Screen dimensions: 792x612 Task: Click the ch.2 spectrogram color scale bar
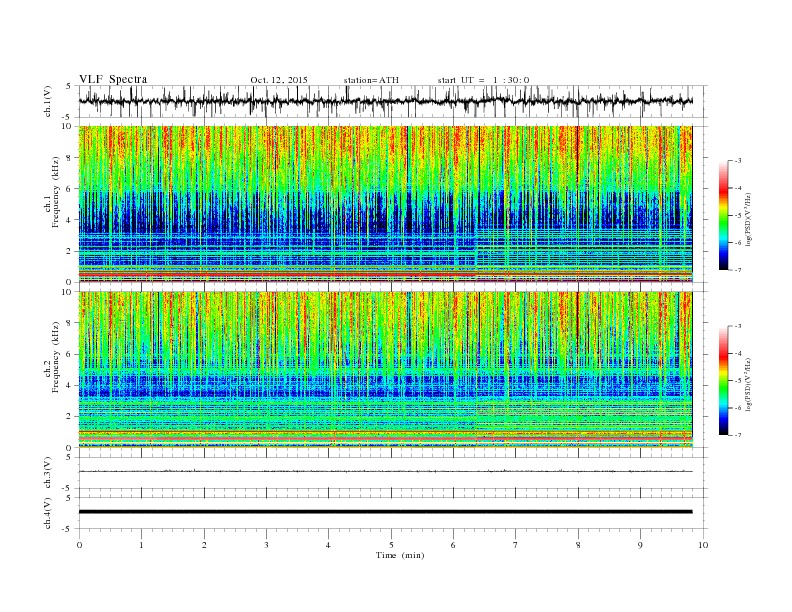(x=723, y=380)
